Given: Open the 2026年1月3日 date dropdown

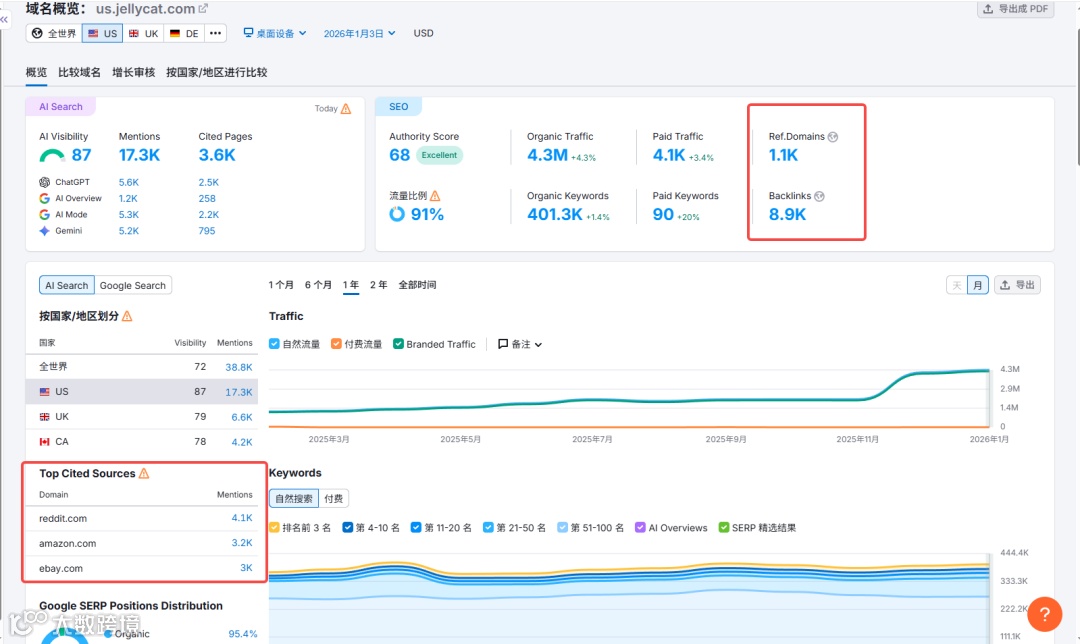Looking at the screenshot, I should tap(360, 33).
